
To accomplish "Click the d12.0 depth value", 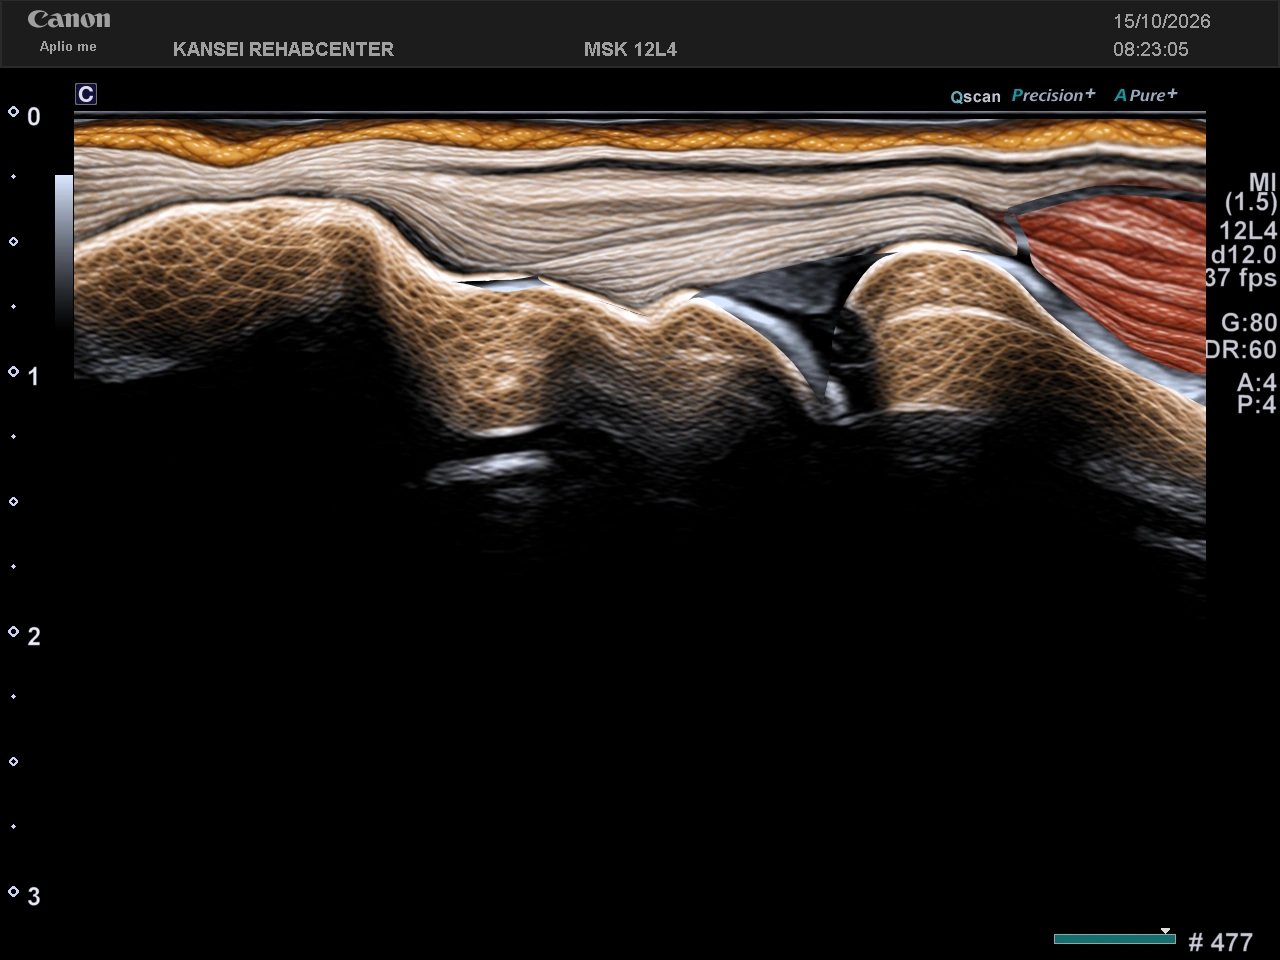I will [1243, 255].
